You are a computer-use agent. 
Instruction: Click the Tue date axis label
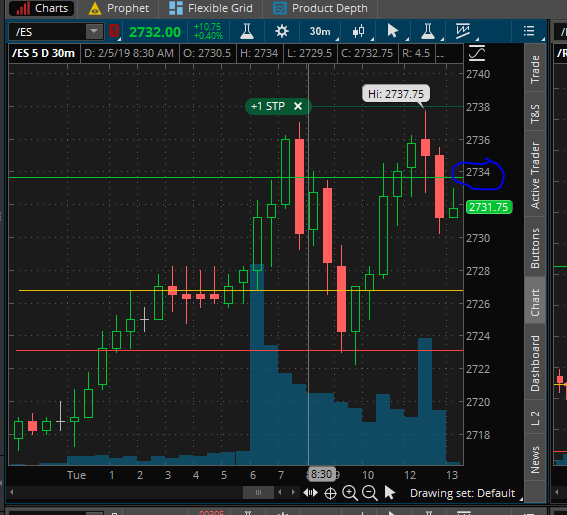pyautogui.click(x=76, y=474)
